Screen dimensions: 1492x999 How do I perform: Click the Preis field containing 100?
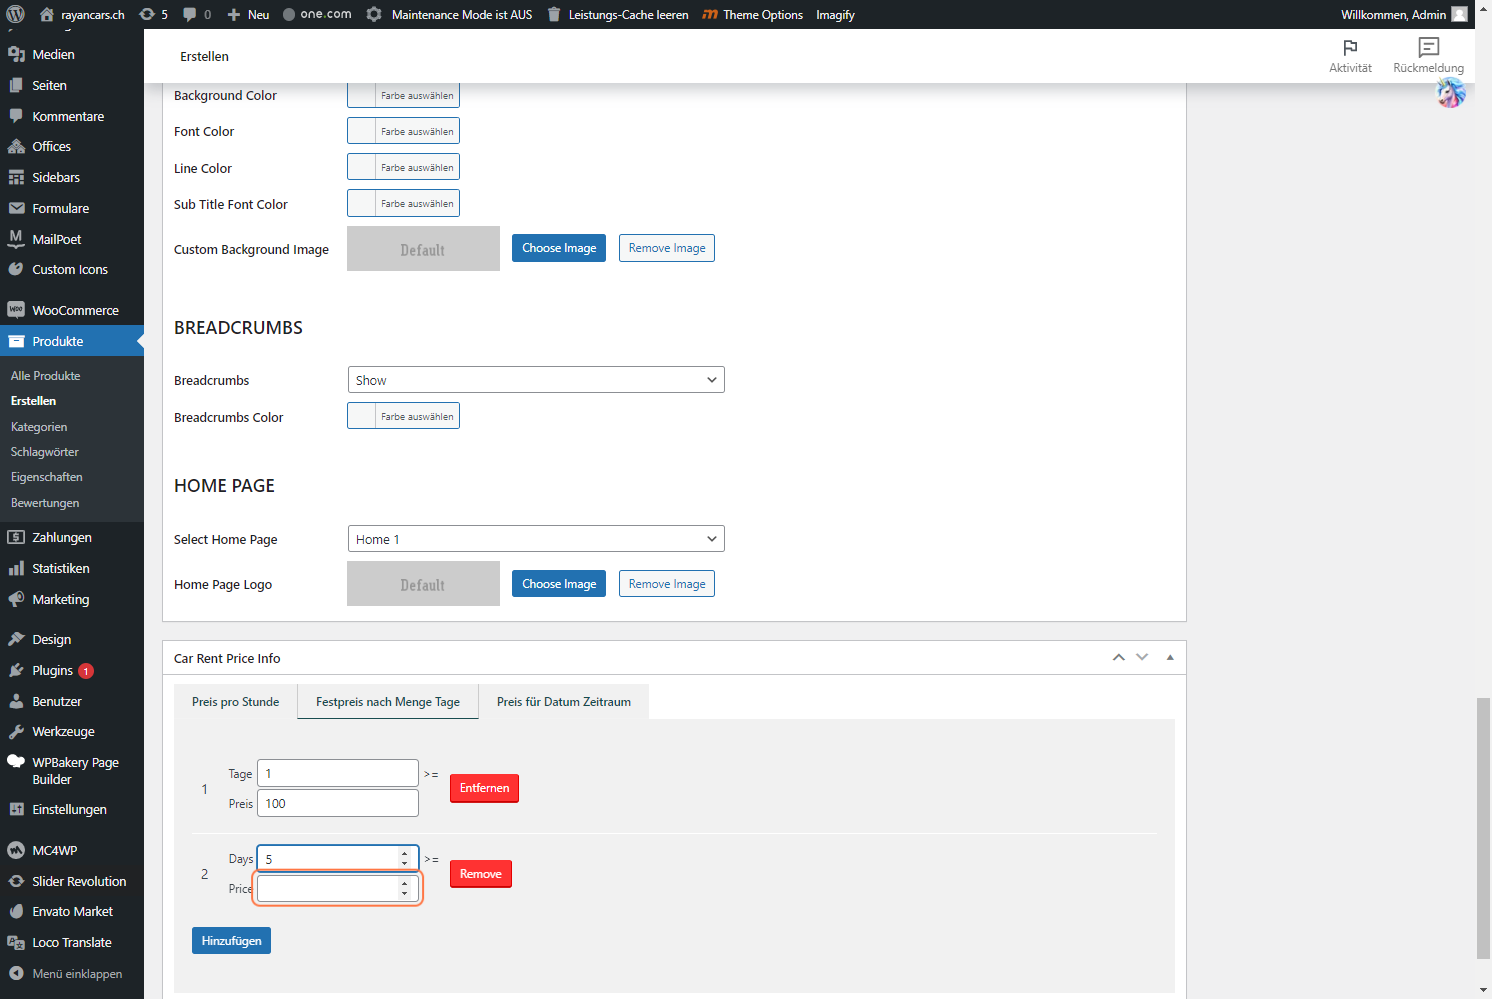point(338,803)
